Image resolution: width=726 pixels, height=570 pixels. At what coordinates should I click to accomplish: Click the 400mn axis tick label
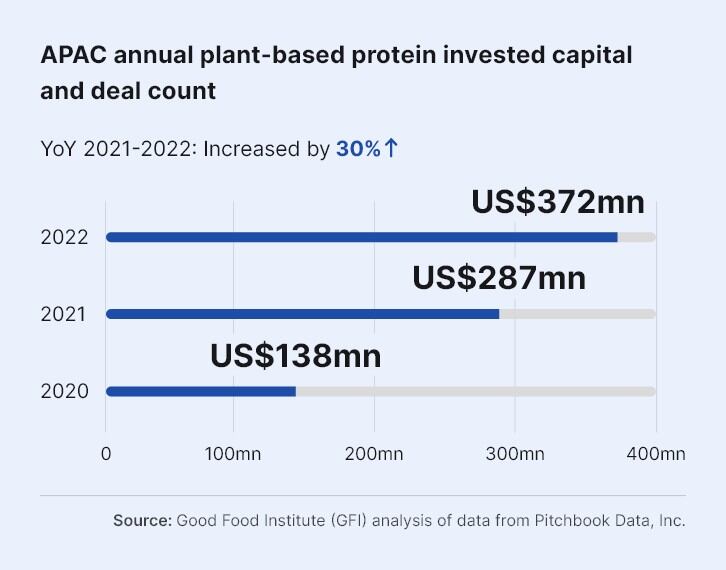coord(656,454)
